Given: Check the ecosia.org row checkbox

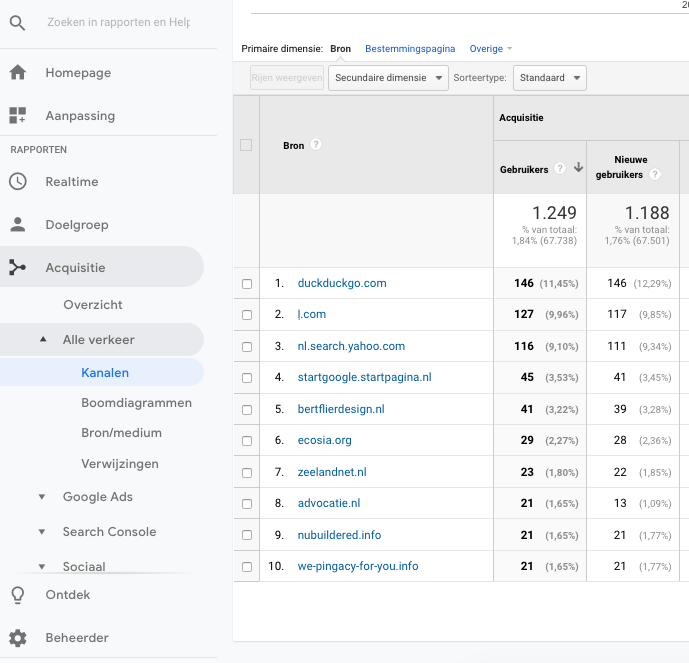Looking at the screenshot, I should click(x=247, y=441).
